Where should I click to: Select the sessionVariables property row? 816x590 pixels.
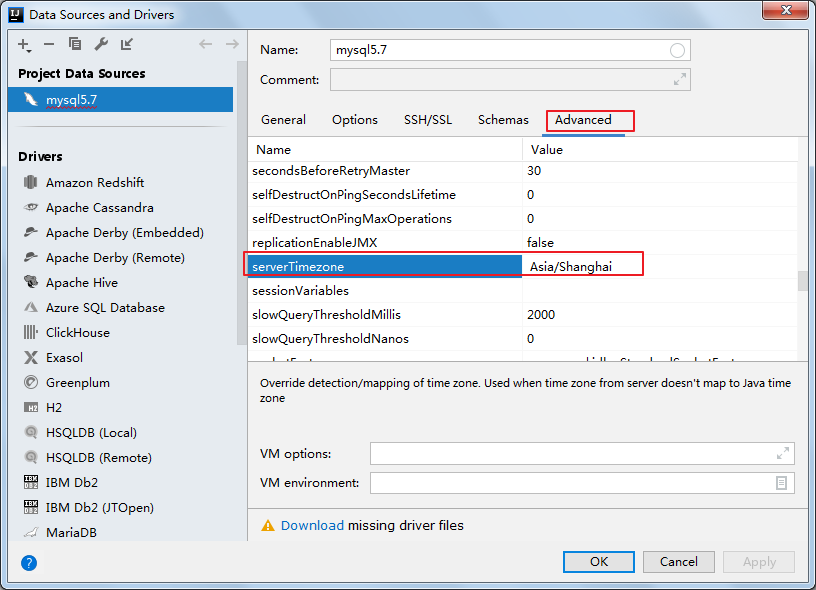coord(522,290)
